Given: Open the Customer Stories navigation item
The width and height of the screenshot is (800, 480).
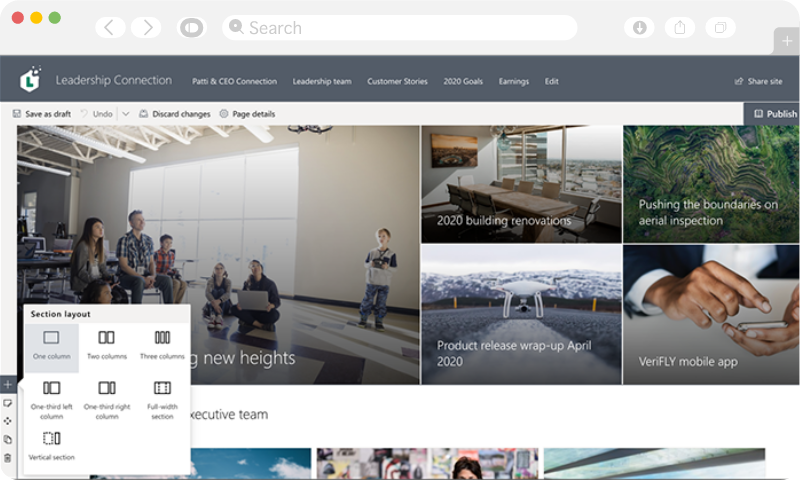Looking at the screenshot, I should click(x=397, y=81).
